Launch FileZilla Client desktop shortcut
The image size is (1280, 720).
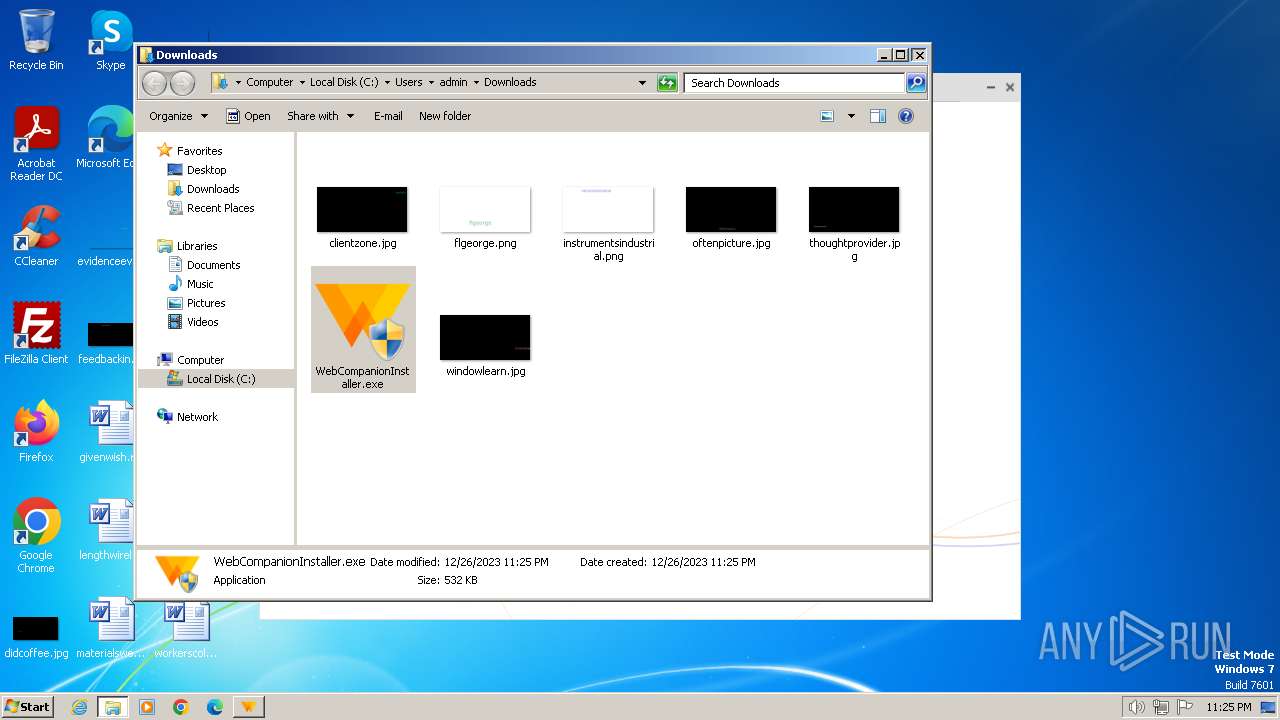[x=36, y=334]
